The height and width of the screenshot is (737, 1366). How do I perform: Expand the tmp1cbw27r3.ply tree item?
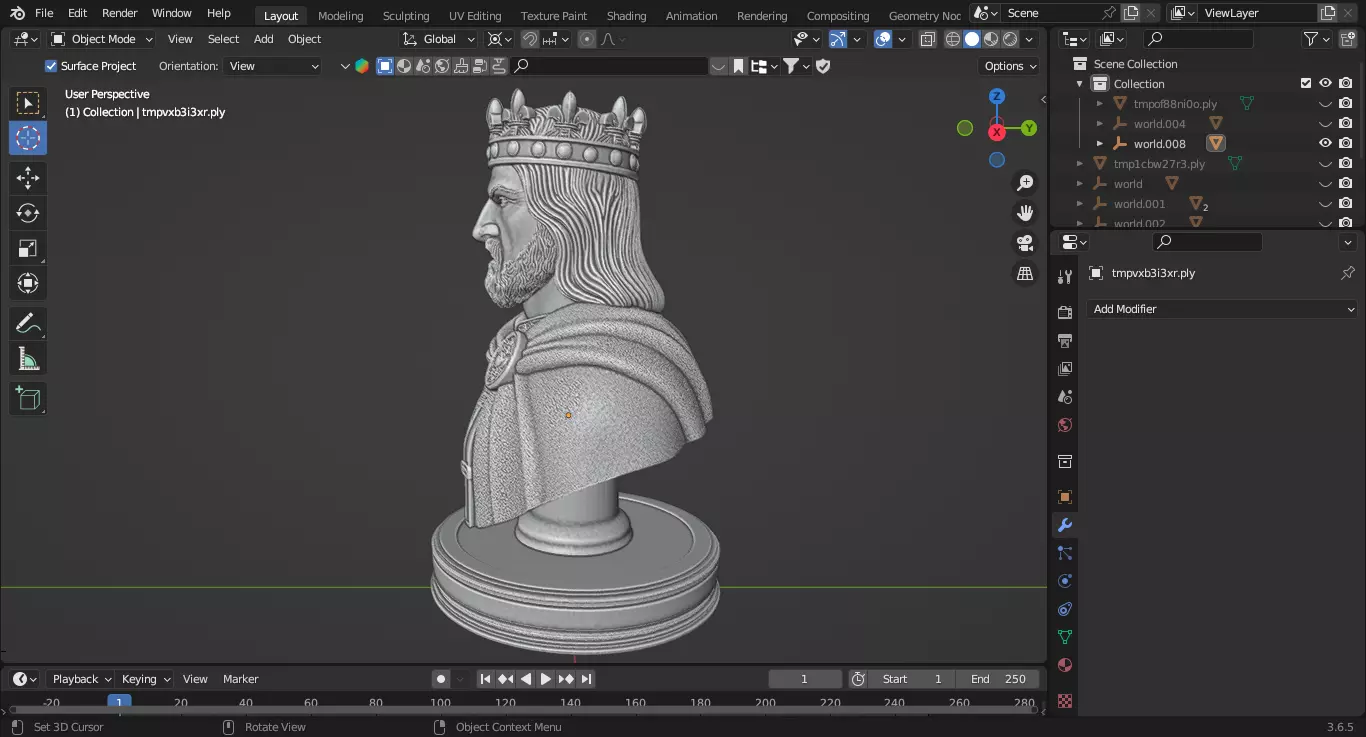tap(1080, 164)
